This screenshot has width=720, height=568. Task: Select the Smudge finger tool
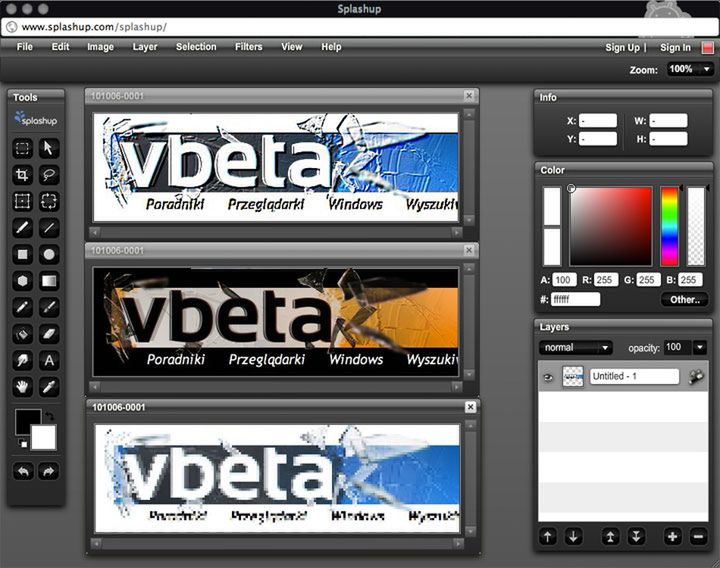coord(22,360)
